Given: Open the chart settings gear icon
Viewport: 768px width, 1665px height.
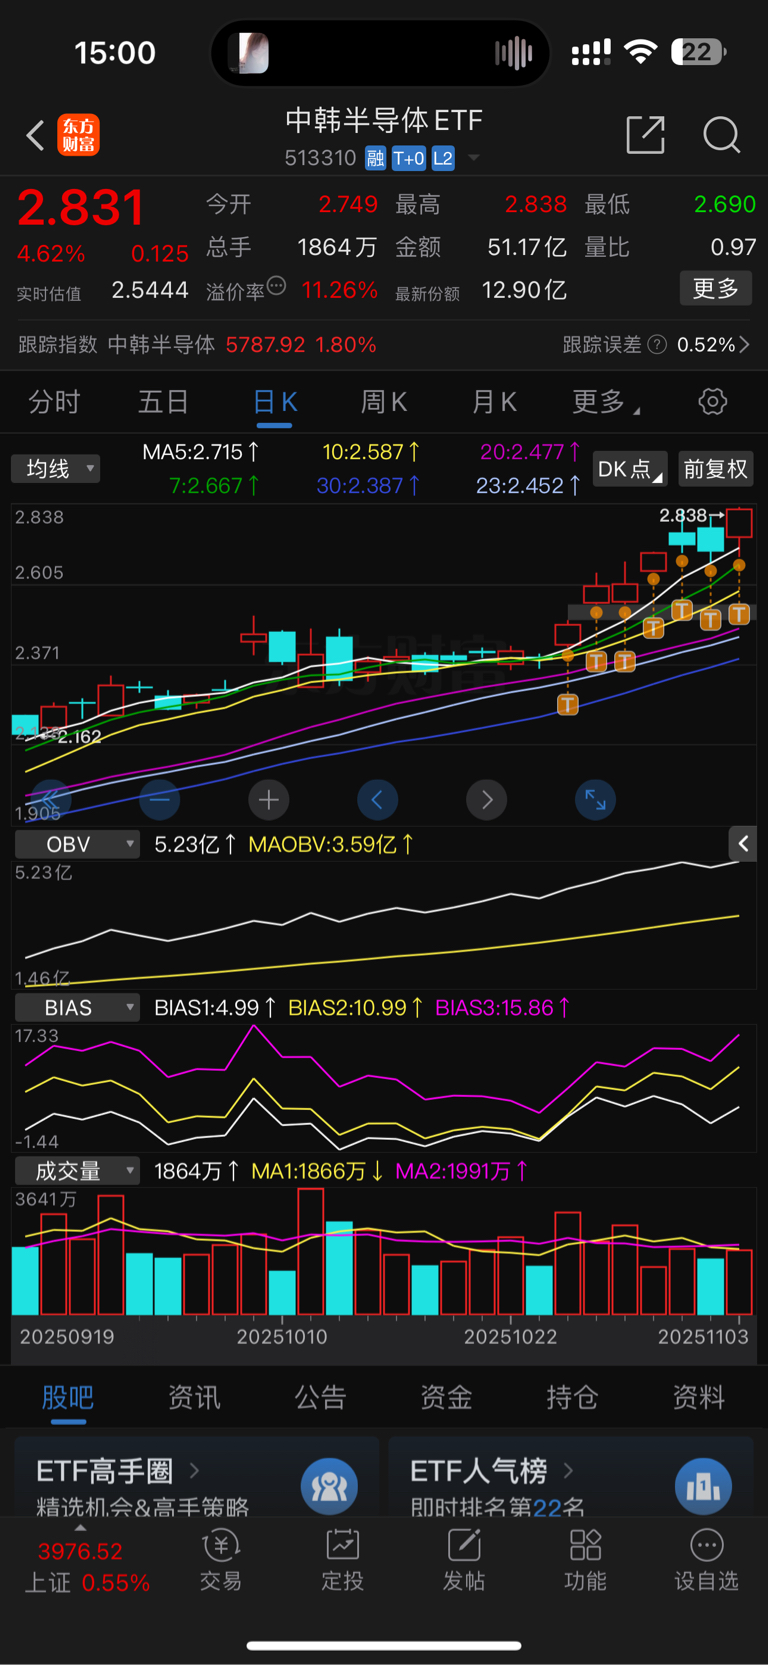Looking at the screenshot, I should [712, 402].
